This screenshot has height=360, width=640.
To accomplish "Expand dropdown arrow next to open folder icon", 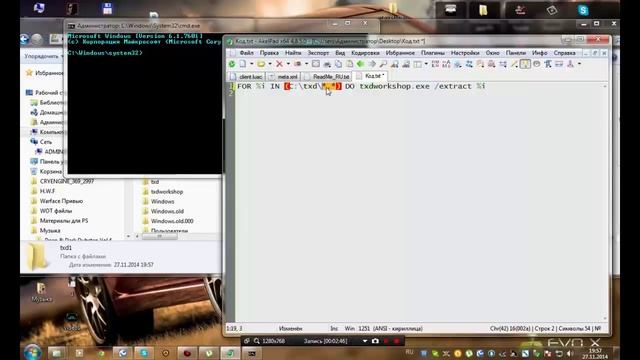I will pos(270,64).
